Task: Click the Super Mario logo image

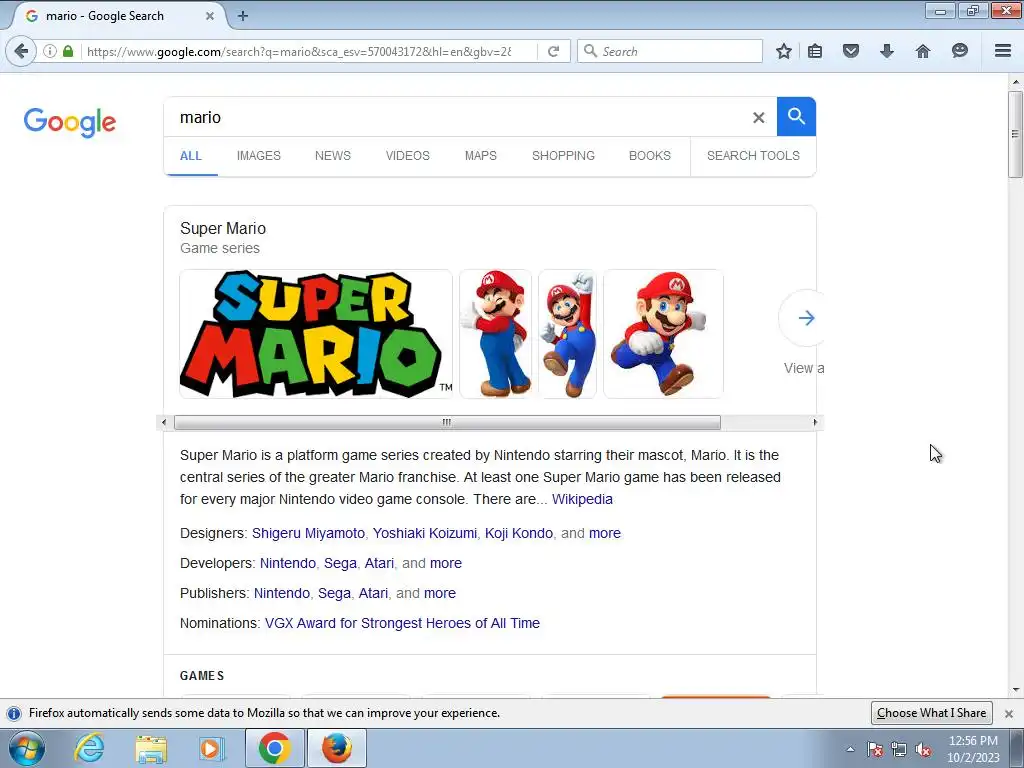Action: [x=316, y=334]
